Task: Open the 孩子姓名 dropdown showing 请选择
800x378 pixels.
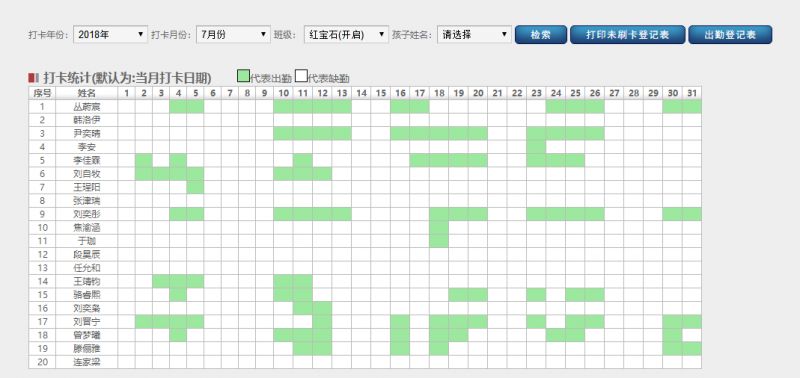Action: click(x=474, y=35)
